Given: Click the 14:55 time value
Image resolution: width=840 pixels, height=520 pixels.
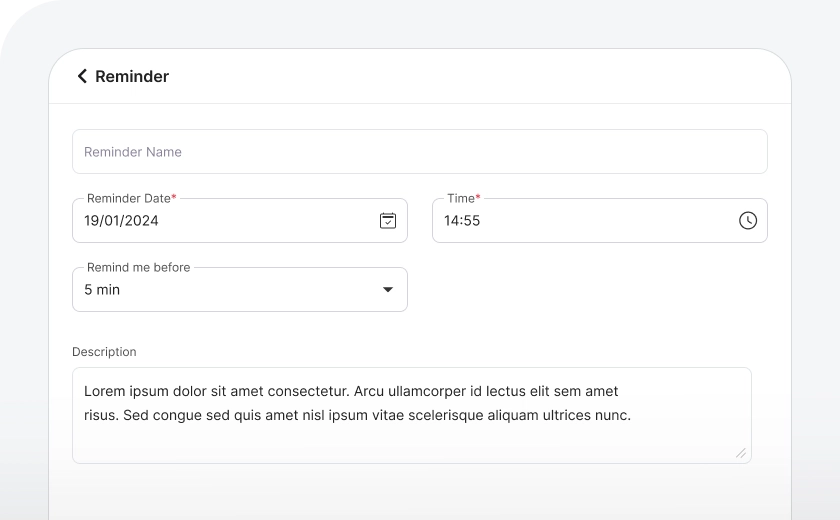Looking at the screenshot, I should pyautogui.click(x=462, y=221).
